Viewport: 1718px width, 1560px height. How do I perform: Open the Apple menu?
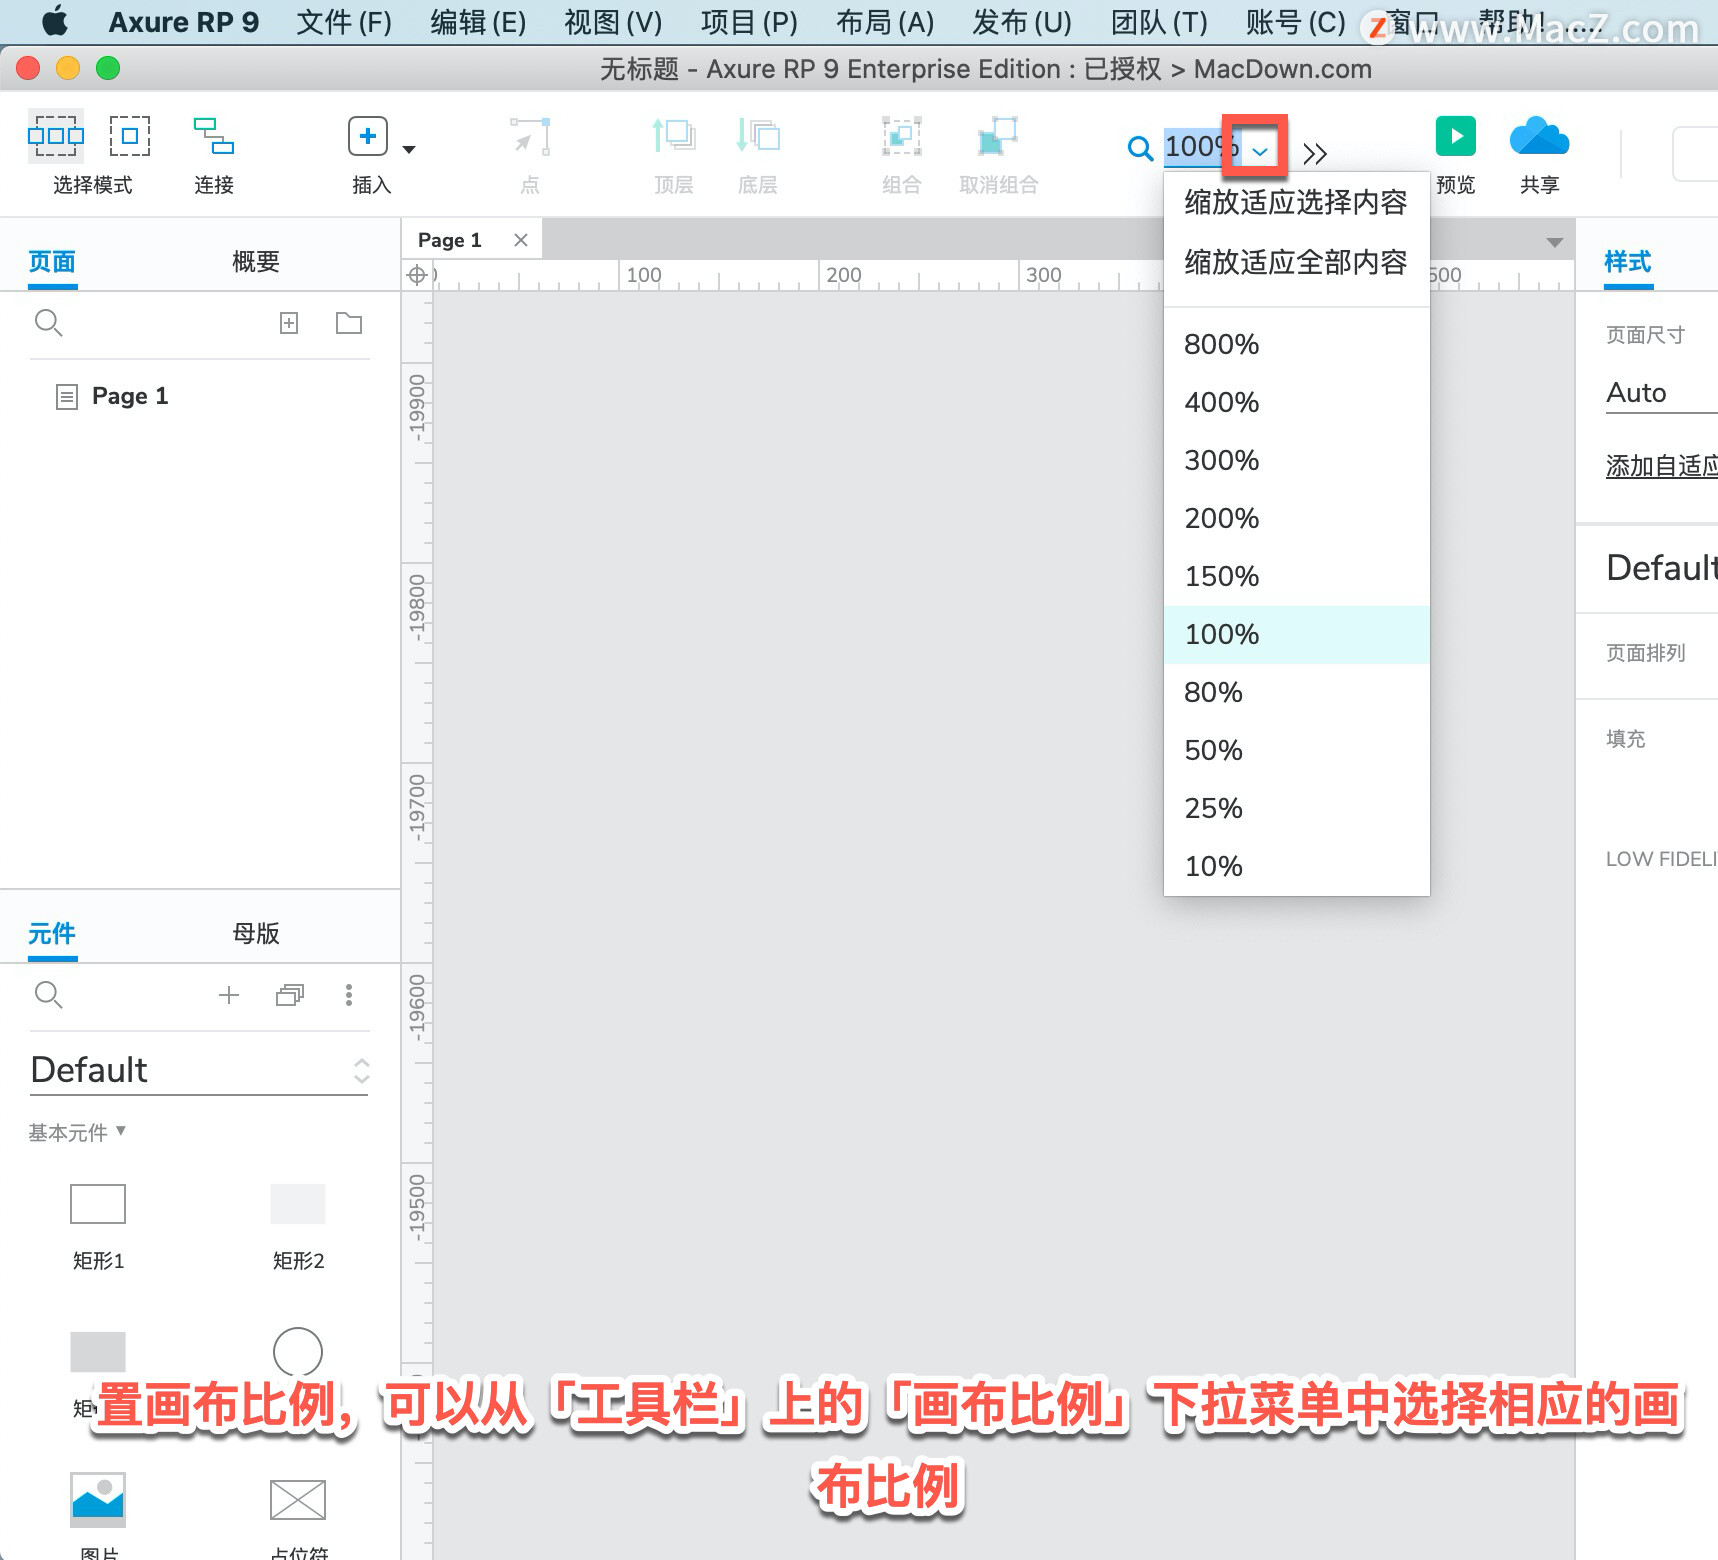[55, 21]
